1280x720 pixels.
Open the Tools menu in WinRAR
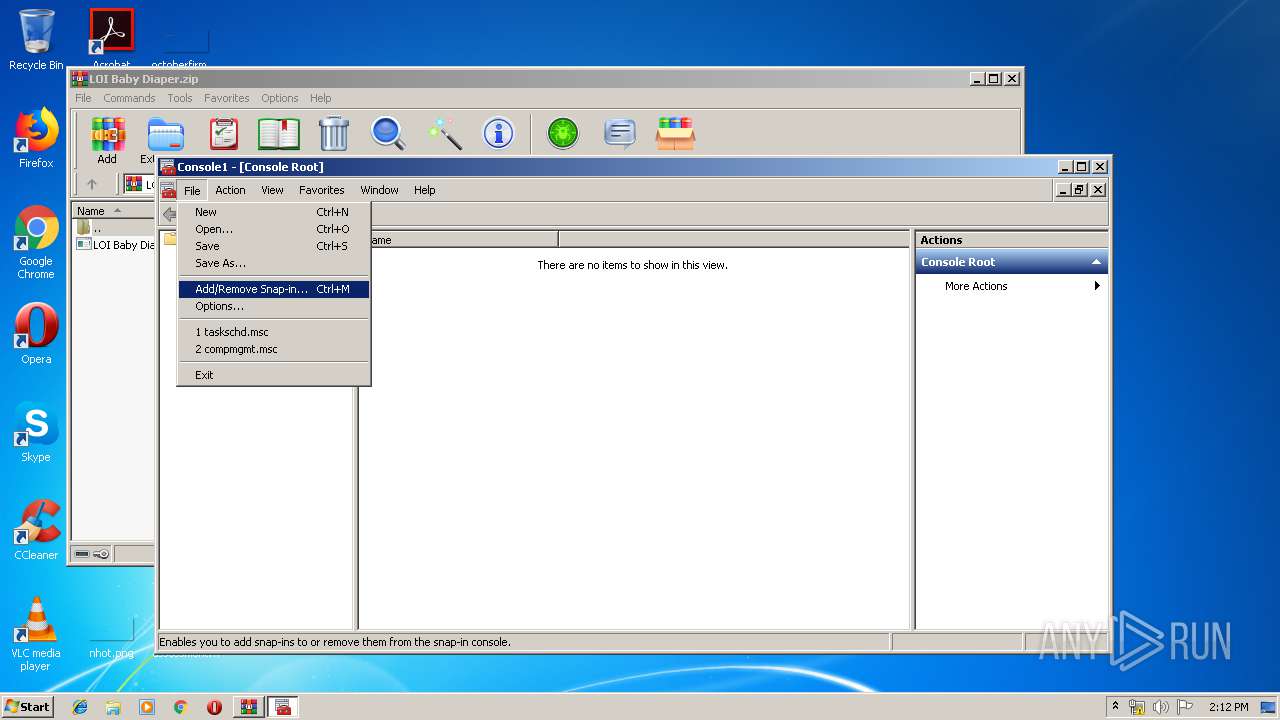click(x=180, y=98)
